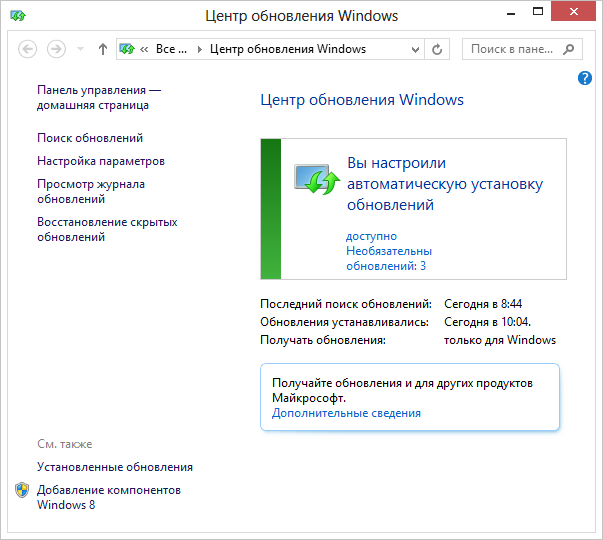Viewport: 603px width, 540px height.
Task: Click the Back navigation arrow
Action: (27, 49)
